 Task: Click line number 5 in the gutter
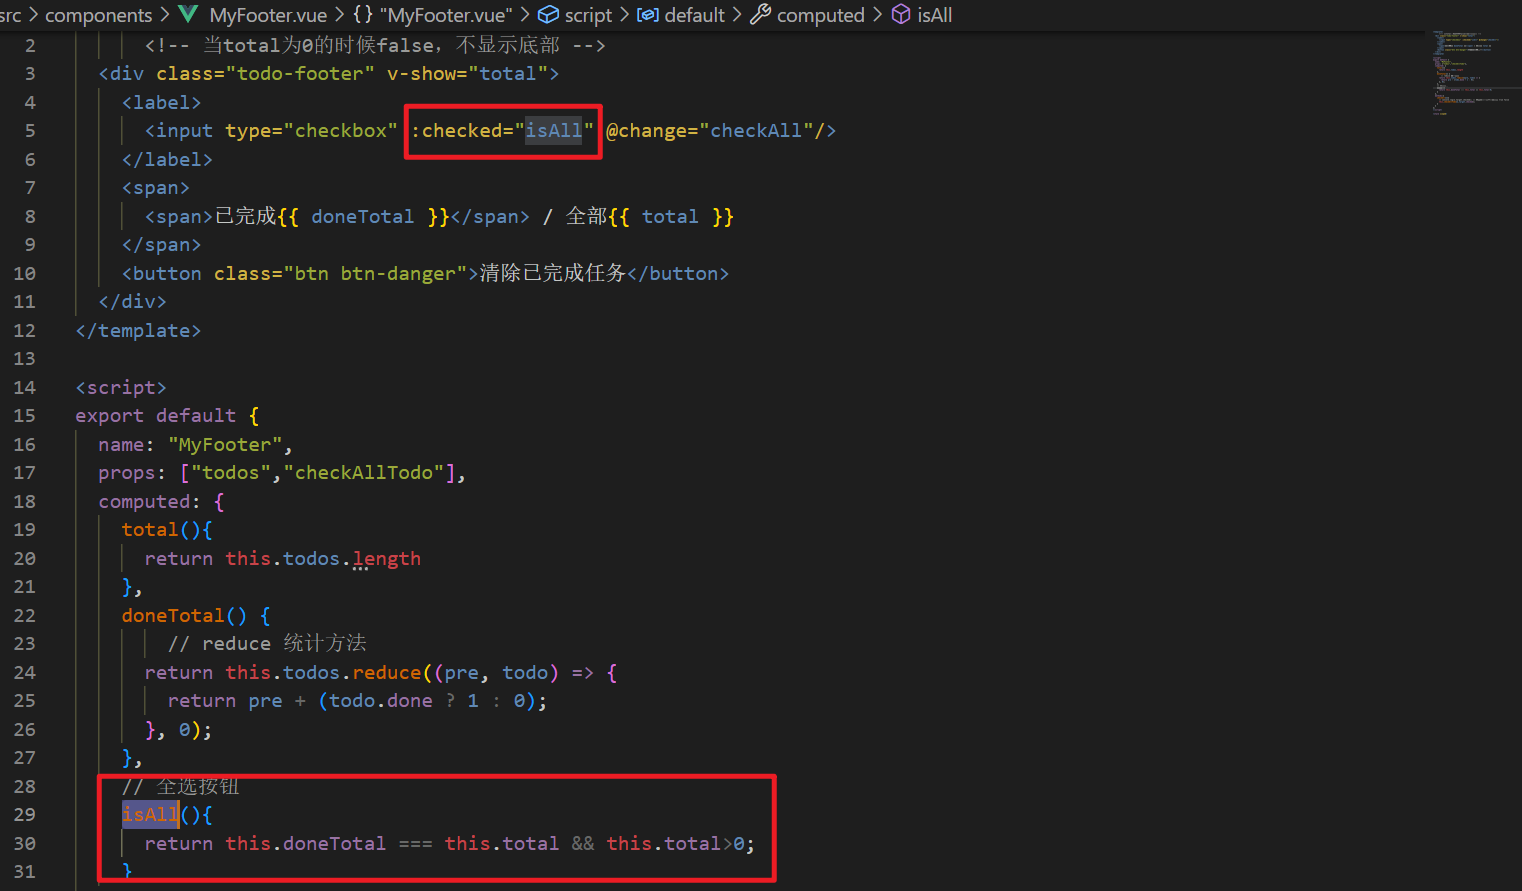click(30, 131)
